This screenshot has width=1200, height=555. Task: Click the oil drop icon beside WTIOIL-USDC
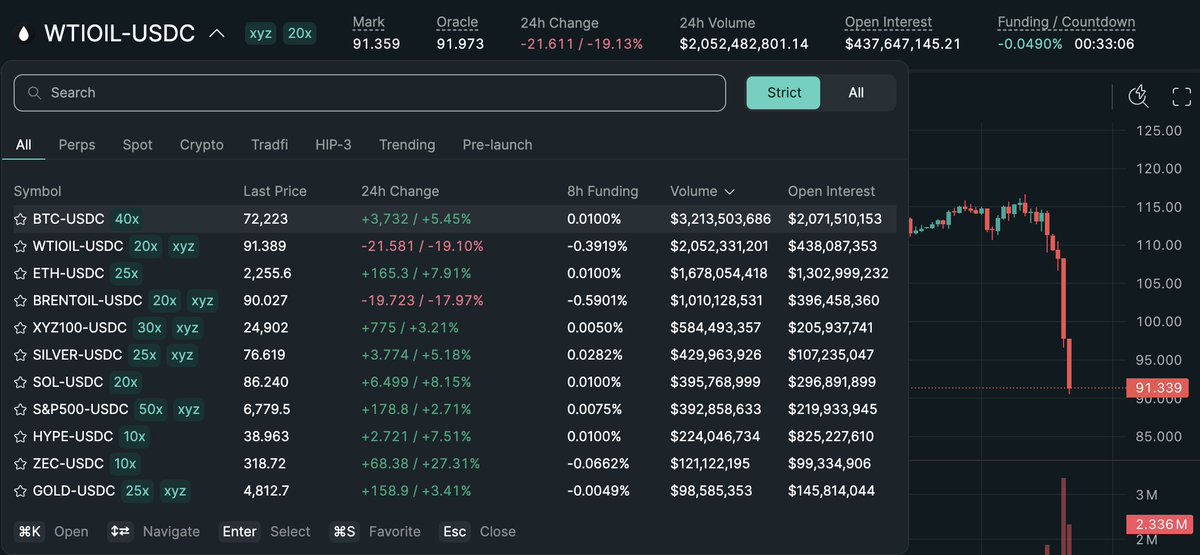tap(24, 33)
